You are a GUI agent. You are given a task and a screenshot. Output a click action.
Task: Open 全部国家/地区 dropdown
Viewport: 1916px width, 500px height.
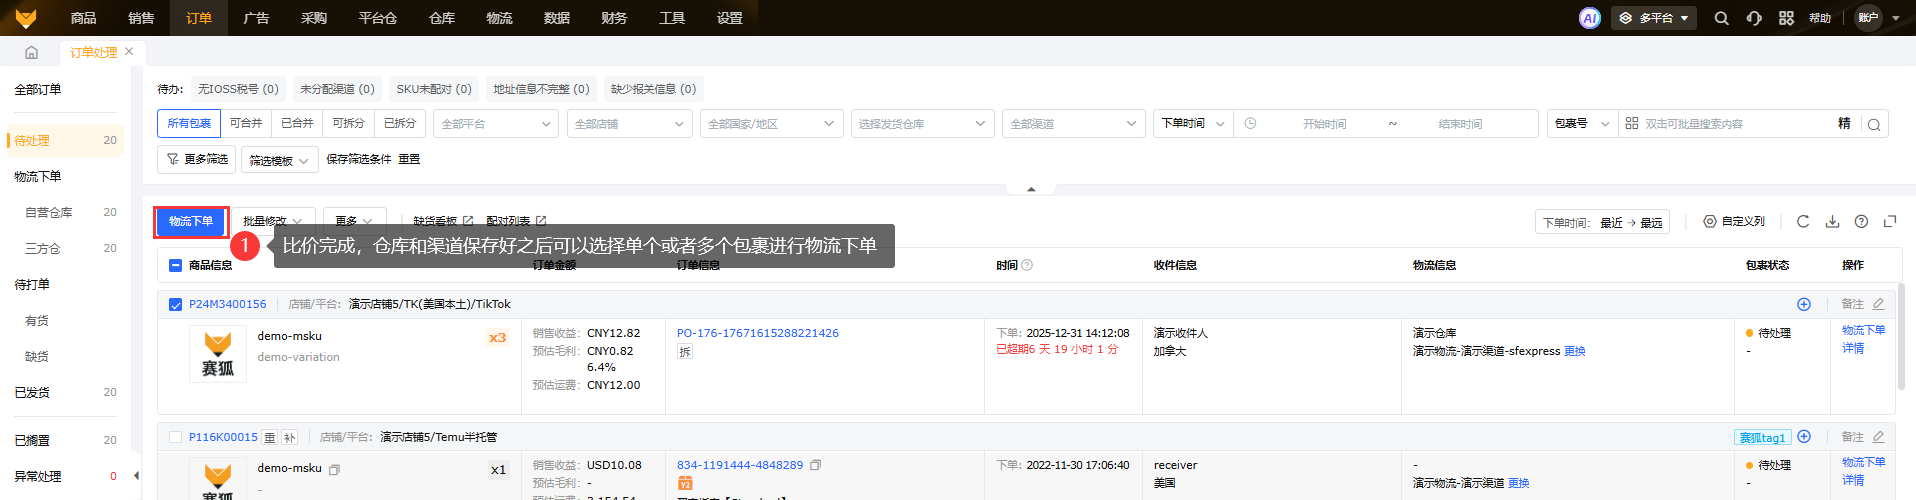(771, 124)
